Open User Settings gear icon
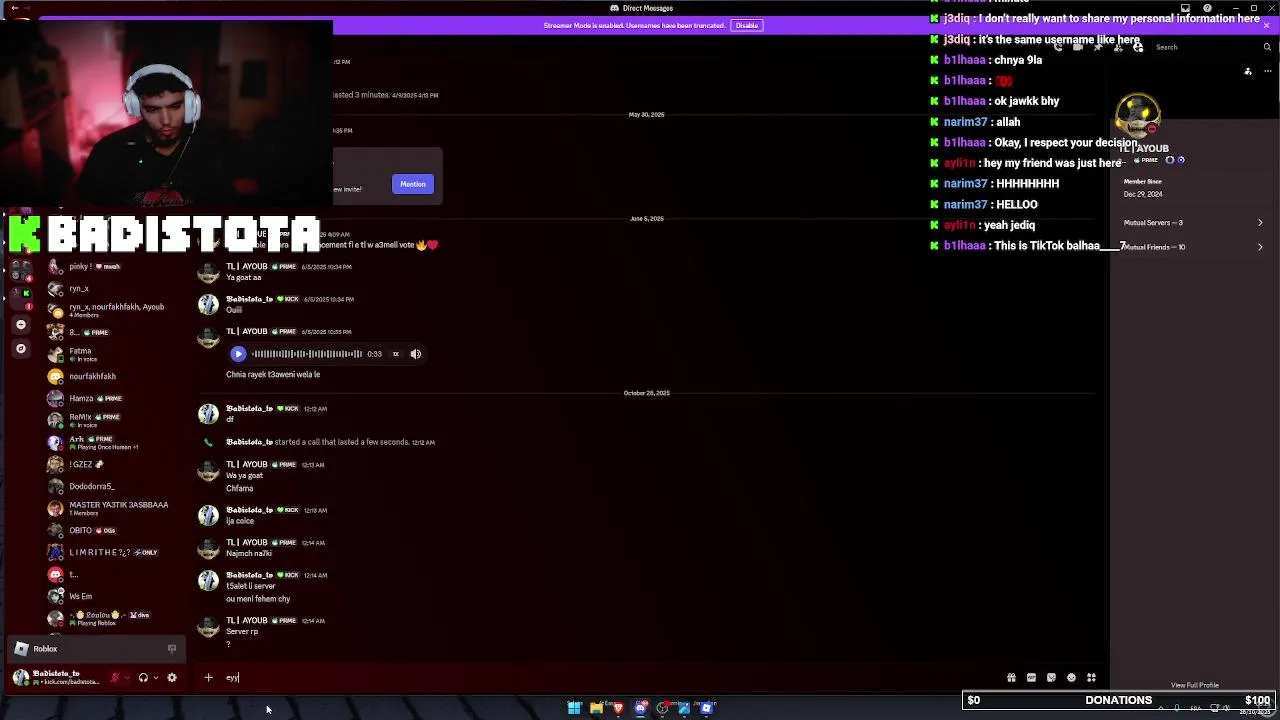The width and height of the screenshot is (1280, 720). click(172, 678)
